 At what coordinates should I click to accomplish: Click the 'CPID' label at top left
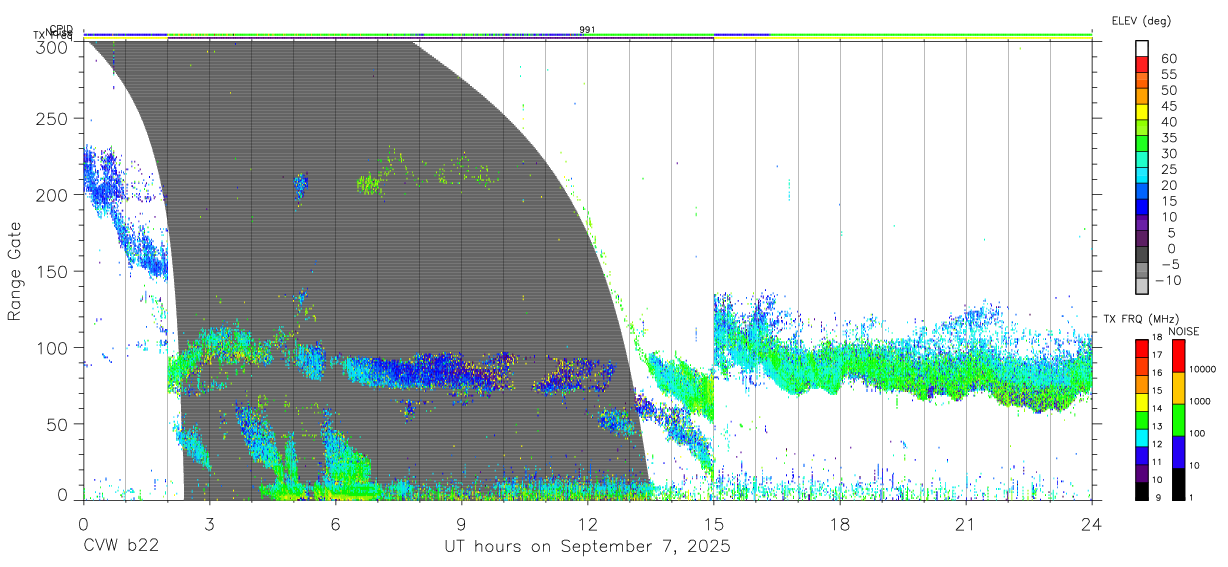[61, 29]
